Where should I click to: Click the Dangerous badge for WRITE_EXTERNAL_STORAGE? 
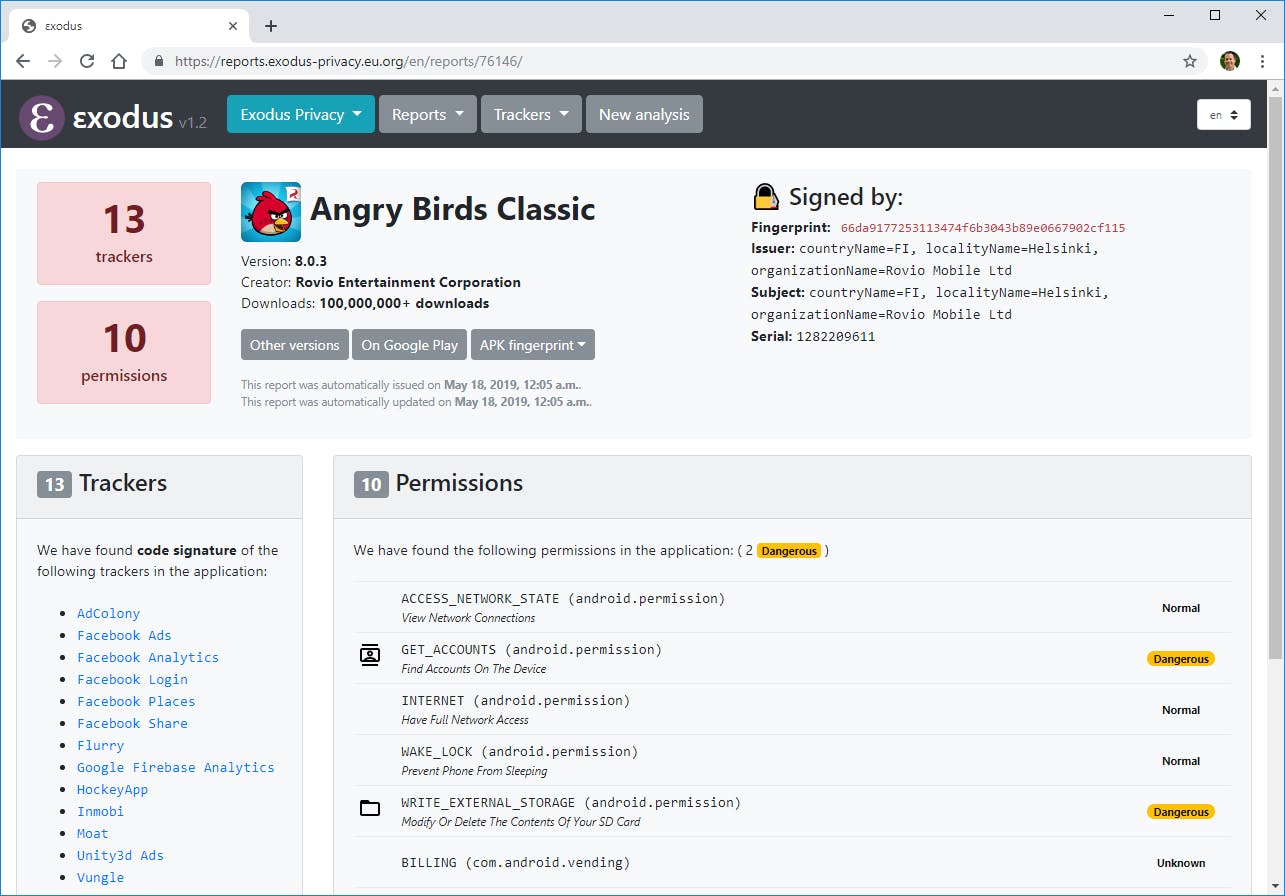point(1181,812)
